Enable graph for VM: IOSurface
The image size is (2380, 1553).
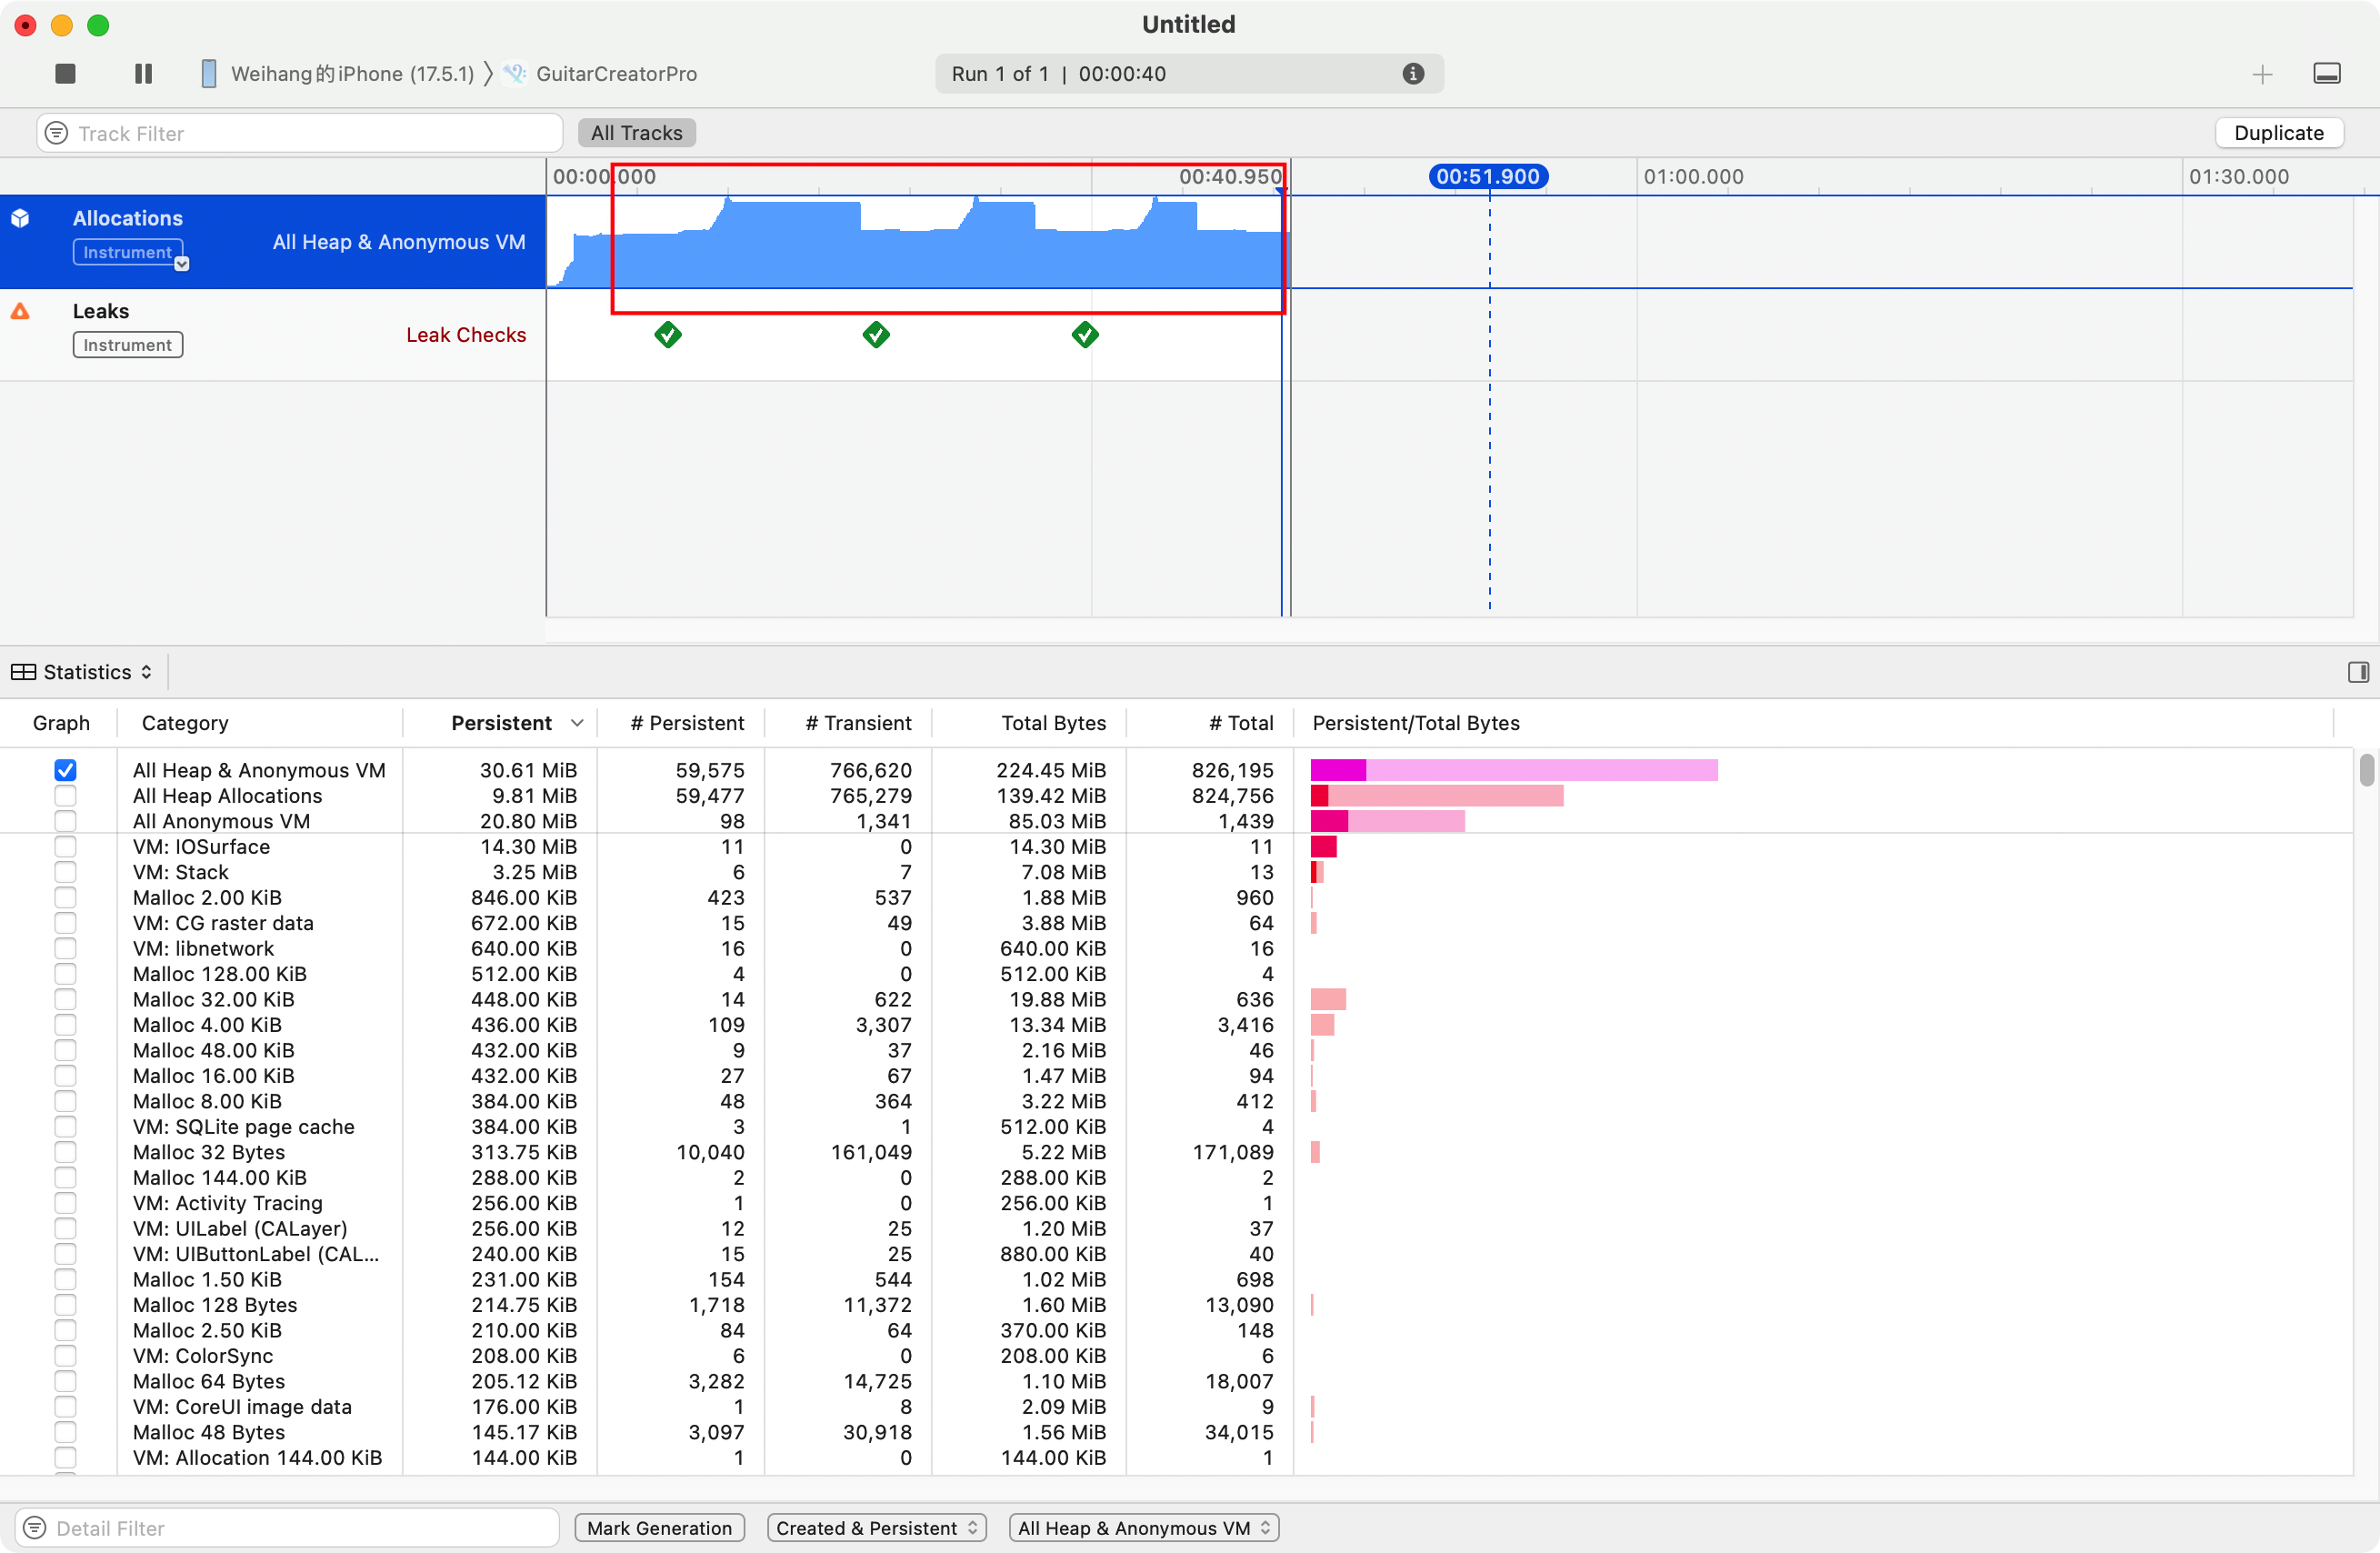pos(65,847)
